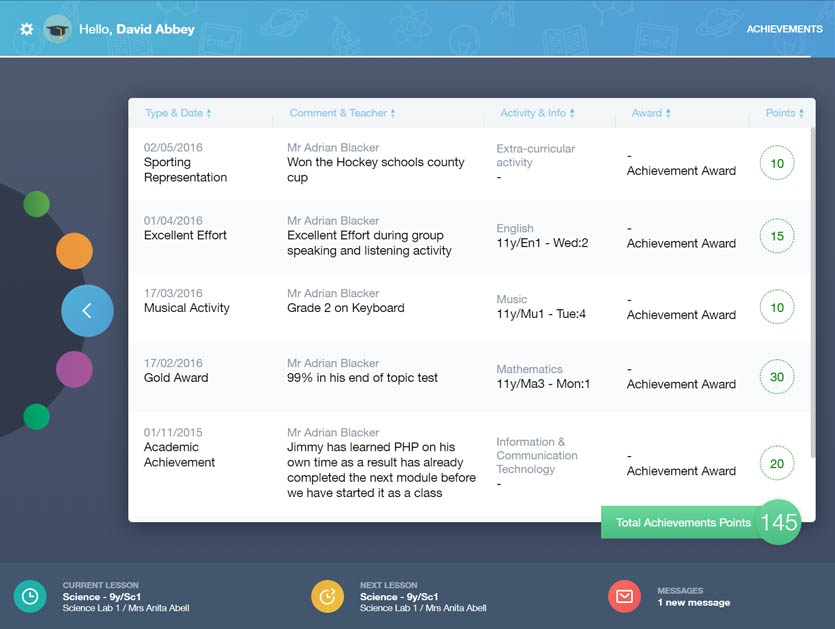Select the Gold Award type text
The width and height of the screenshot is (835, 629).
(176, 378)
